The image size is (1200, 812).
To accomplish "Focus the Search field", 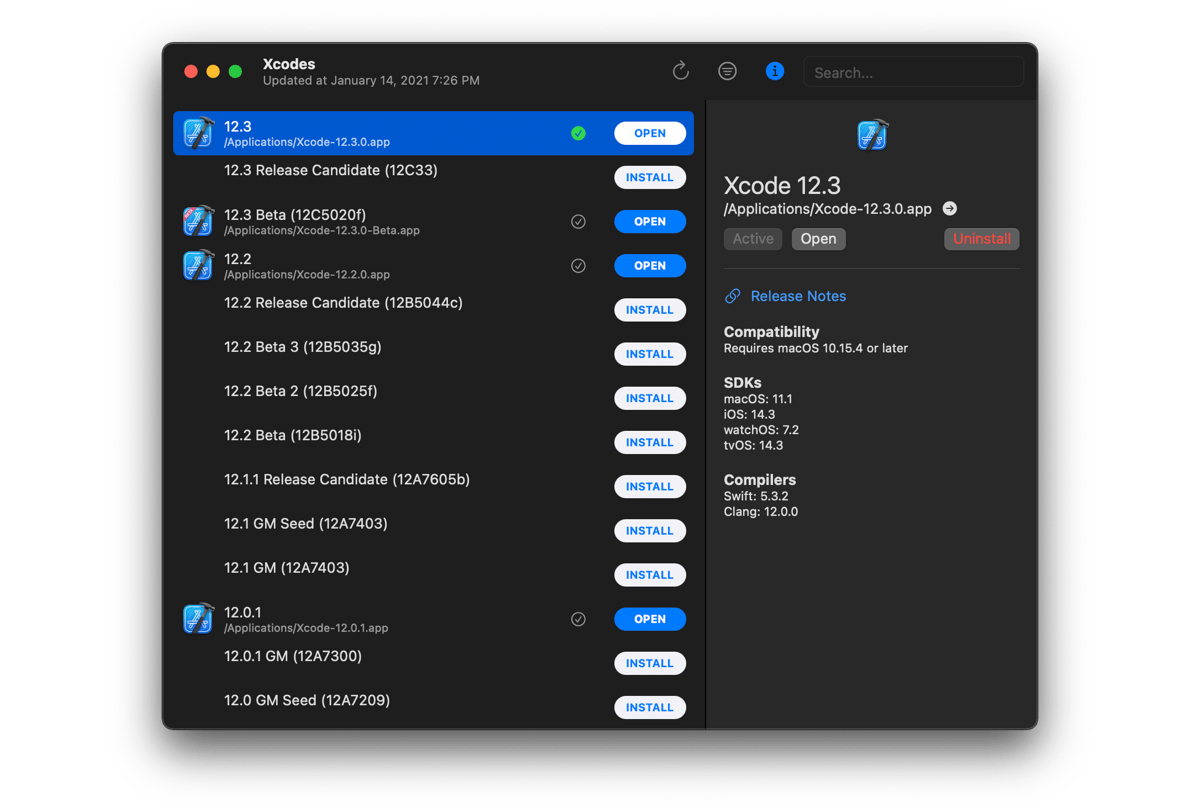I will (x=913, y=72).
